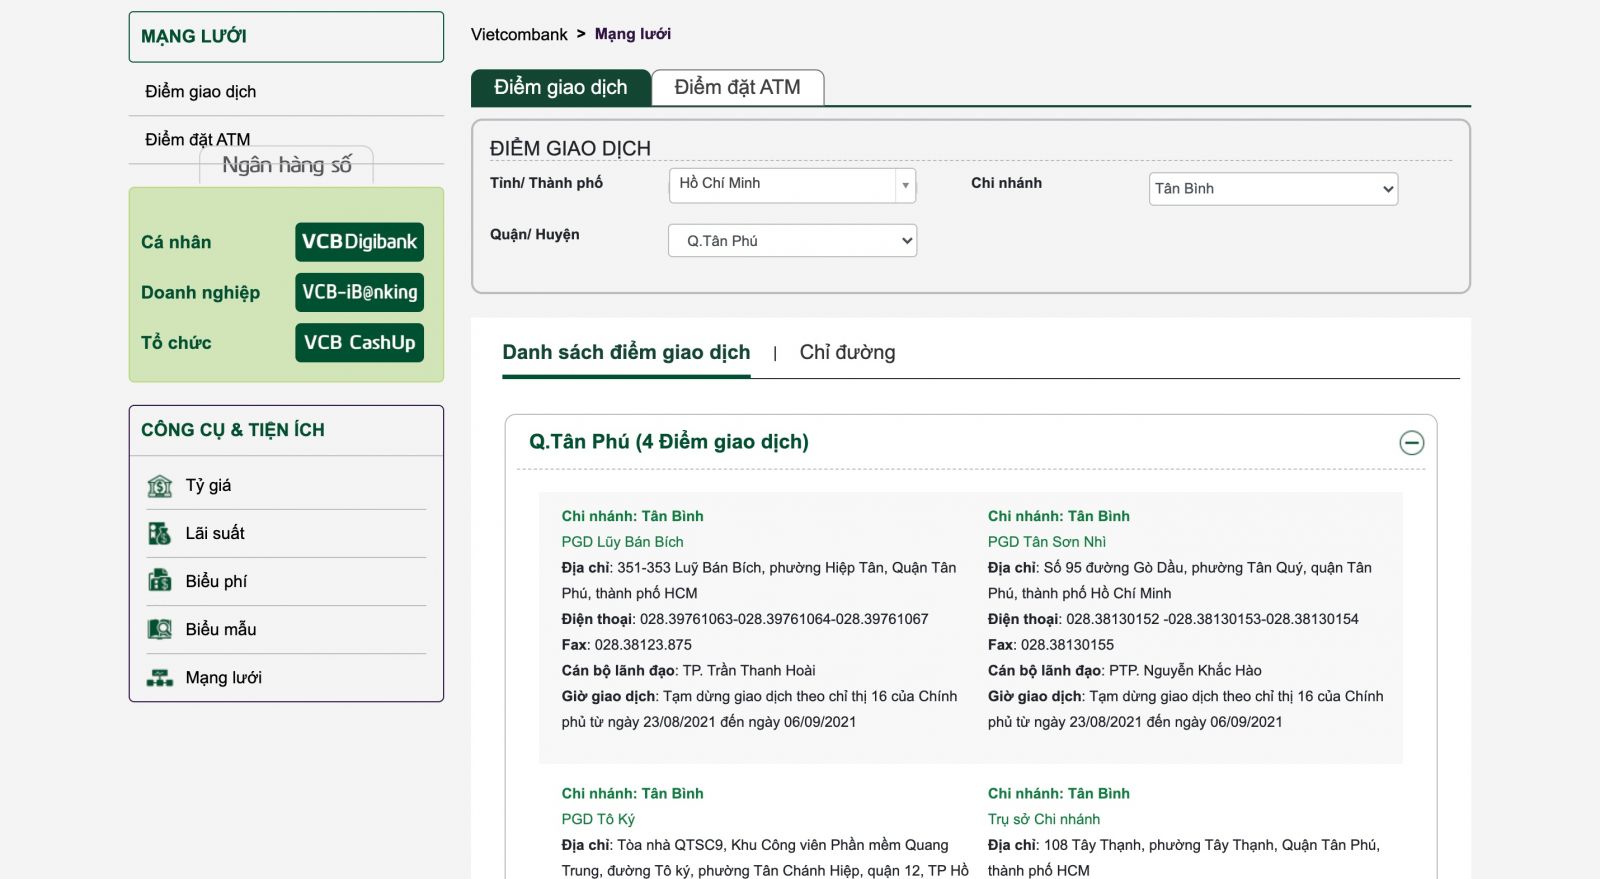The height and width of the screenshot is (879, 1600).
Task: Switch to the Điểm giao dịch tab
Action: (561, 88)
